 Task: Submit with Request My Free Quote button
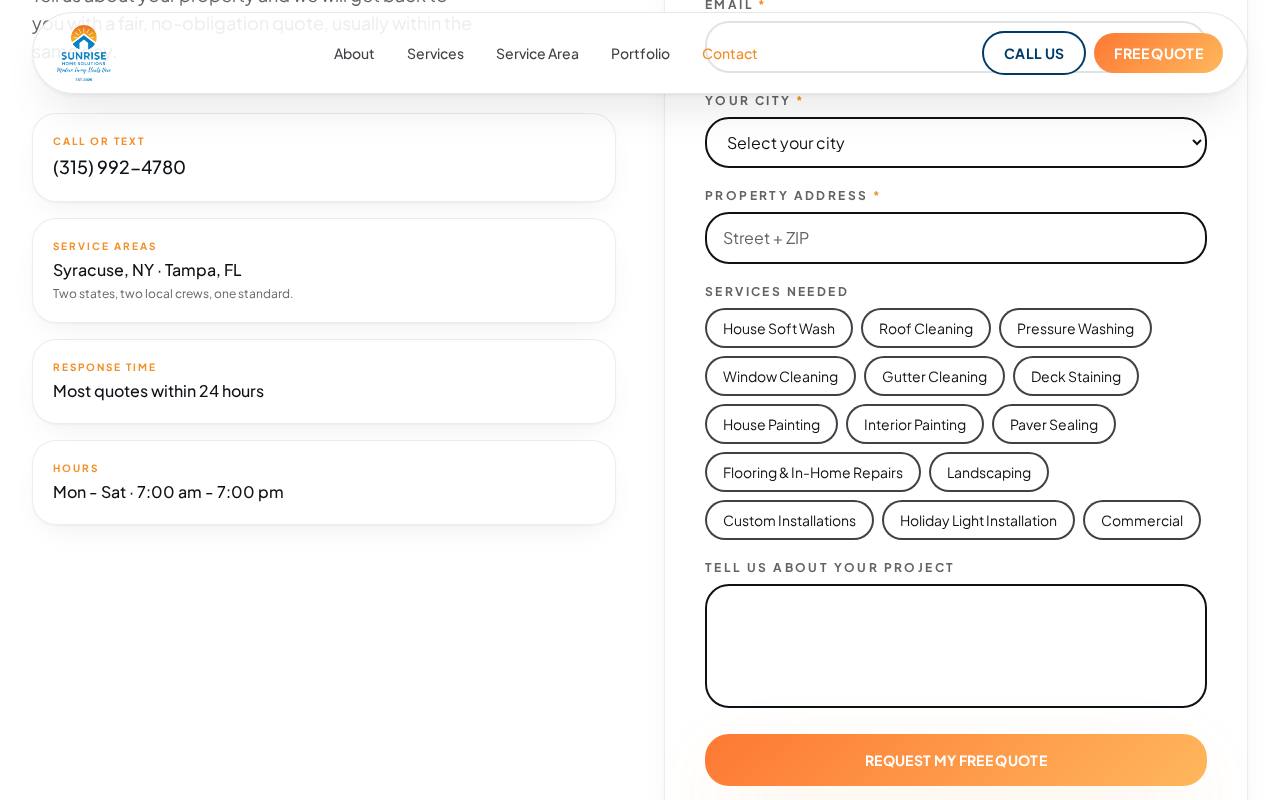pyautogui.click(x=956, y=760)
